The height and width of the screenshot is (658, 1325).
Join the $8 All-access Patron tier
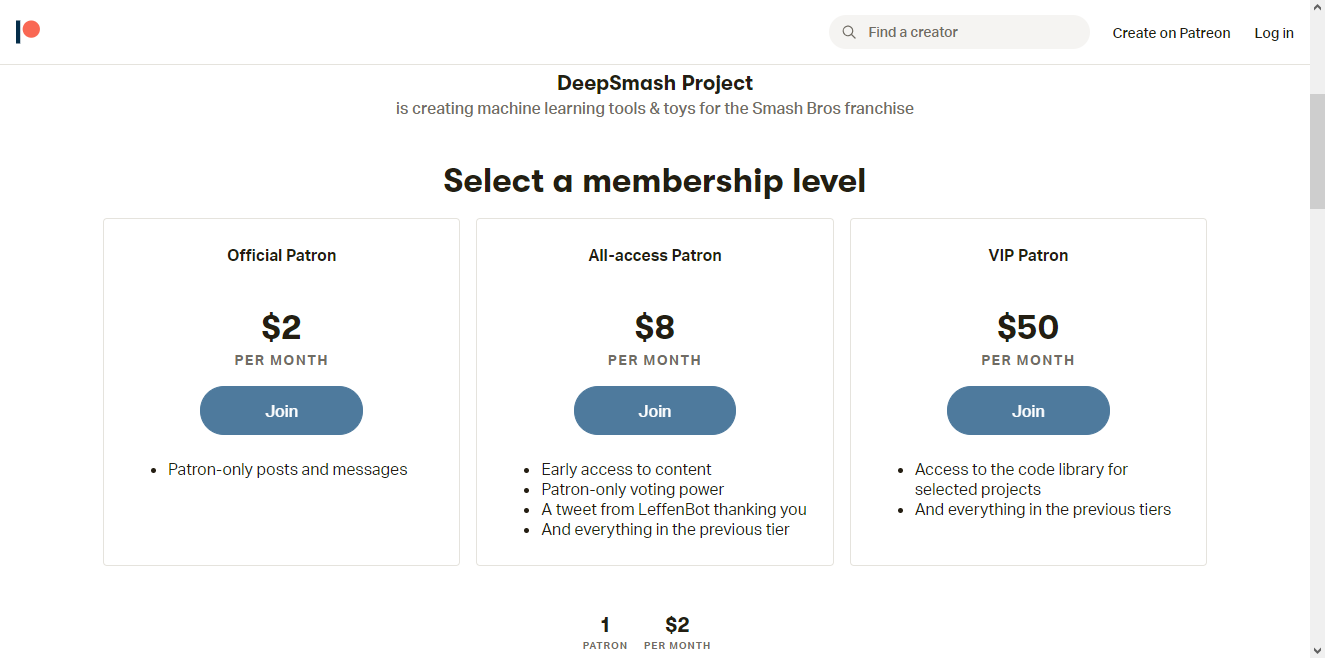655,411
